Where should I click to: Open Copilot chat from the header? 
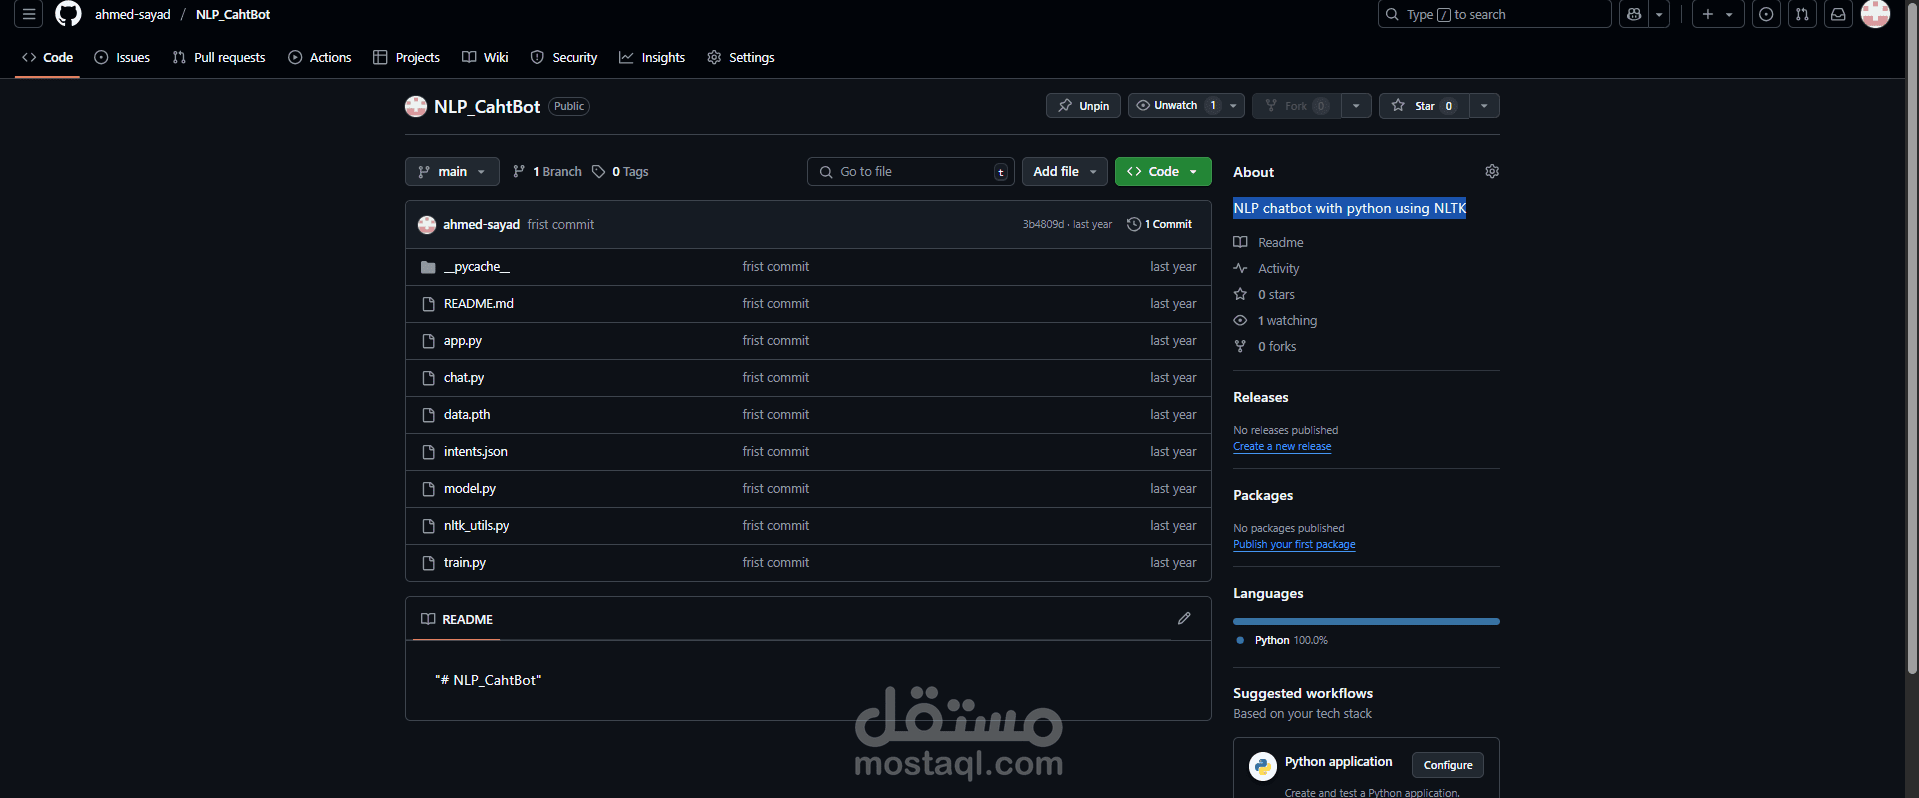coord(1634,15)
